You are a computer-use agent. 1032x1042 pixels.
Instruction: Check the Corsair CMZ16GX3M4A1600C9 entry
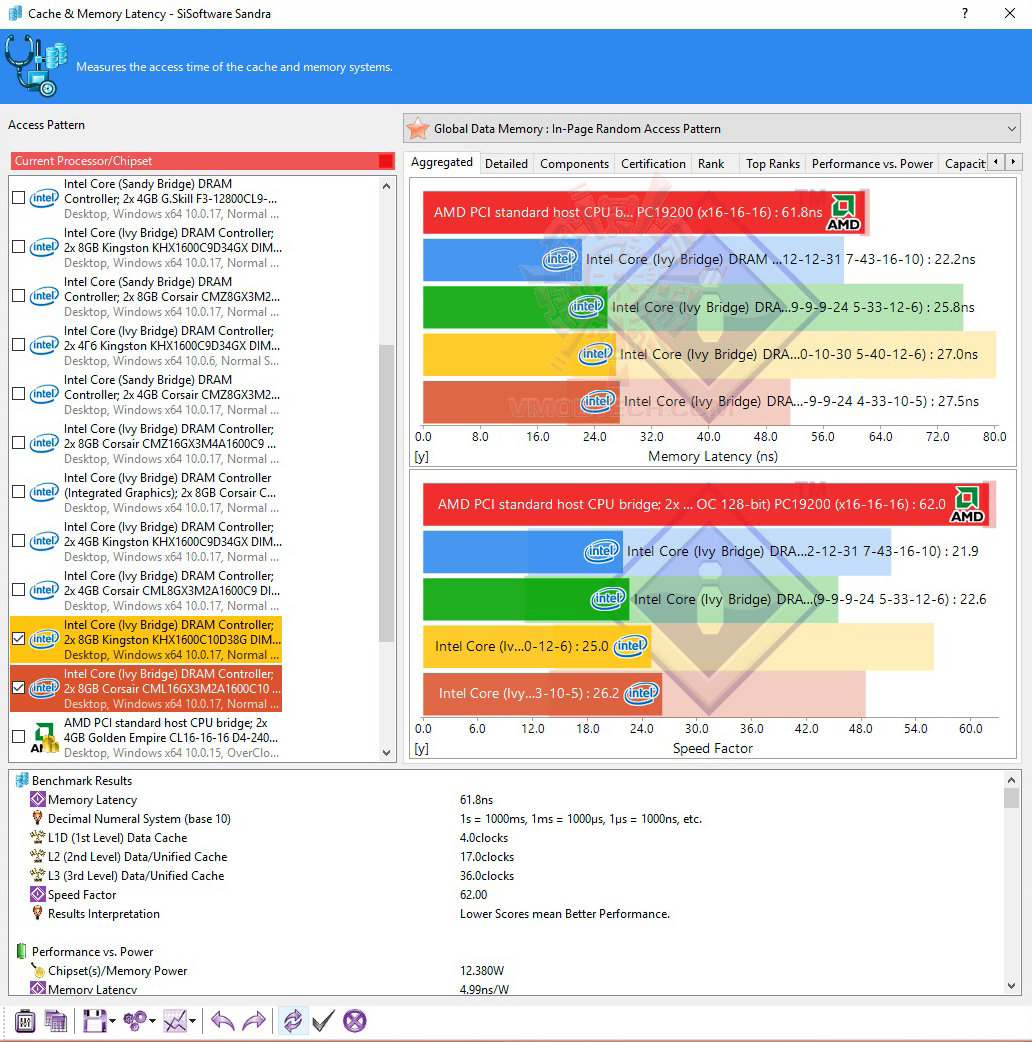pos(19,443)
